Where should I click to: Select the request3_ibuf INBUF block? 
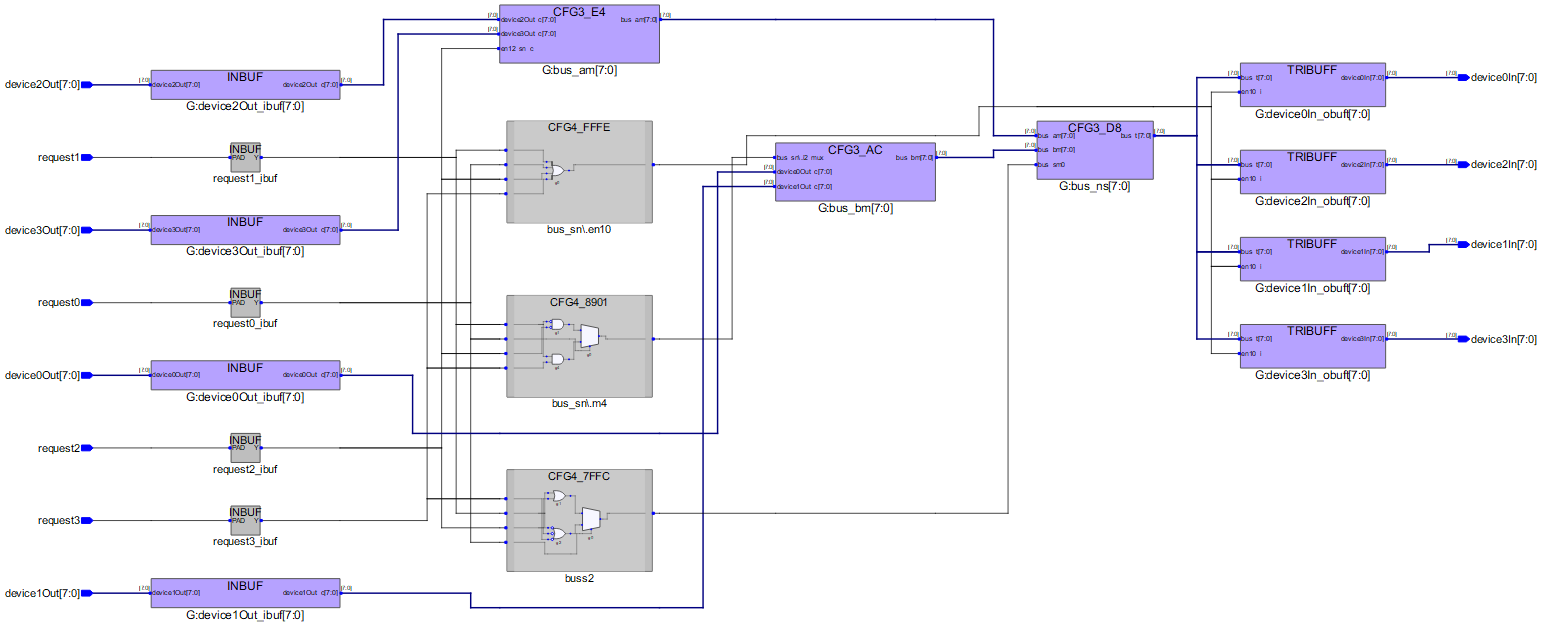[245, 520]
